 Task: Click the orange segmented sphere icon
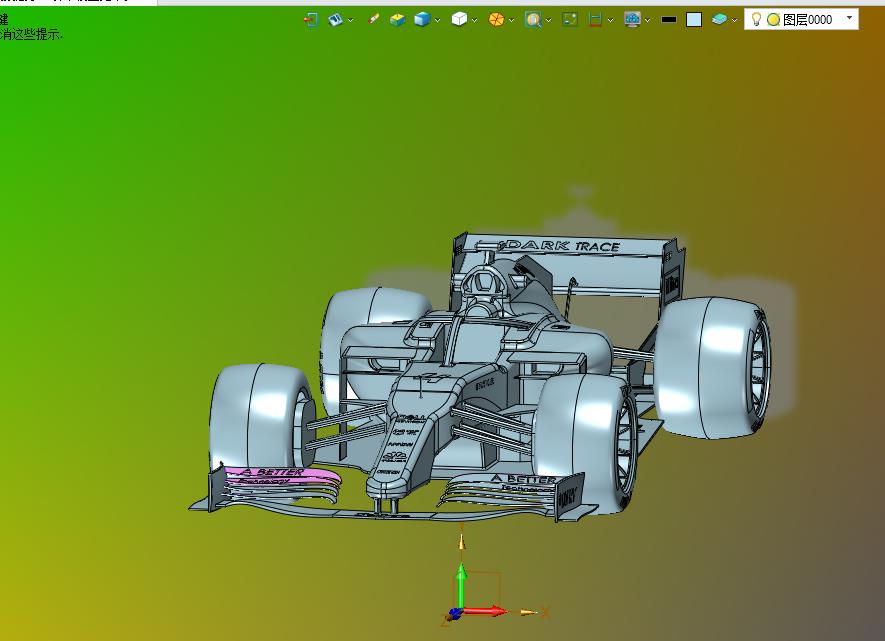click(x=496, y=20)
